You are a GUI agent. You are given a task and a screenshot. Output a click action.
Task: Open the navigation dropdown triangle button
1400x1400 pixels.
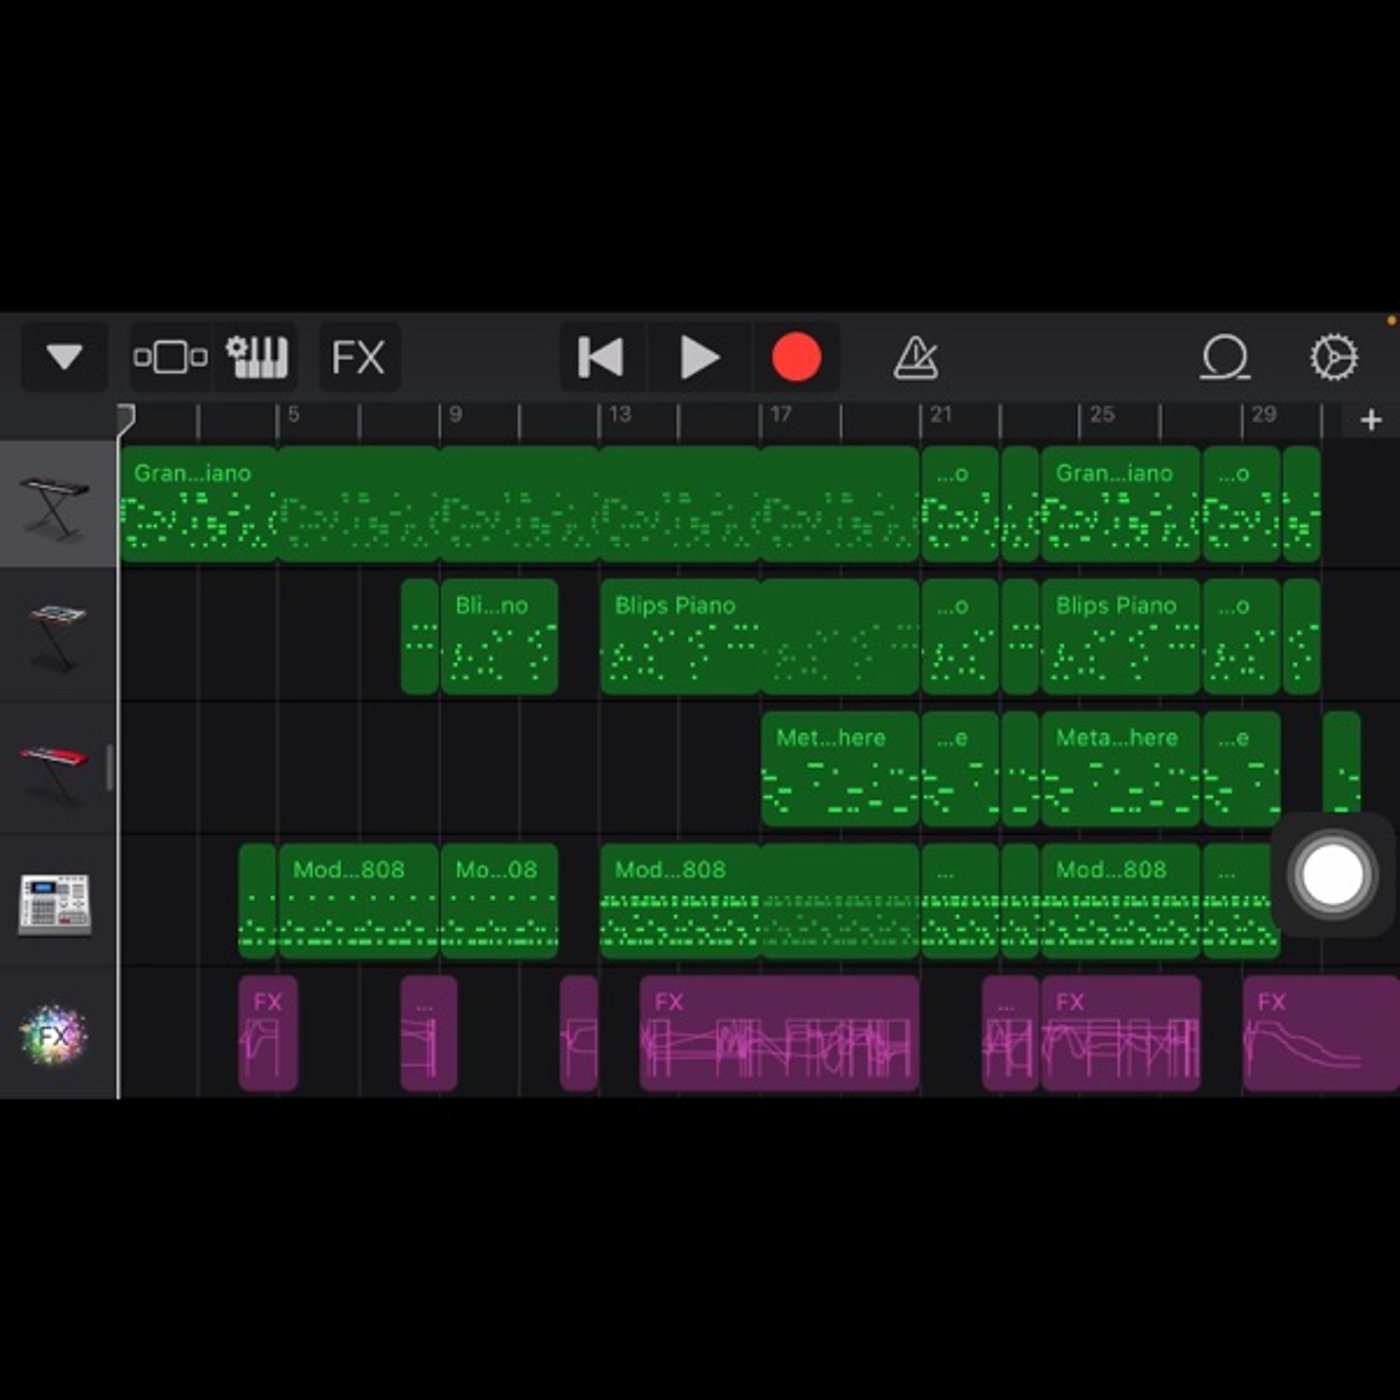[64, 357]
